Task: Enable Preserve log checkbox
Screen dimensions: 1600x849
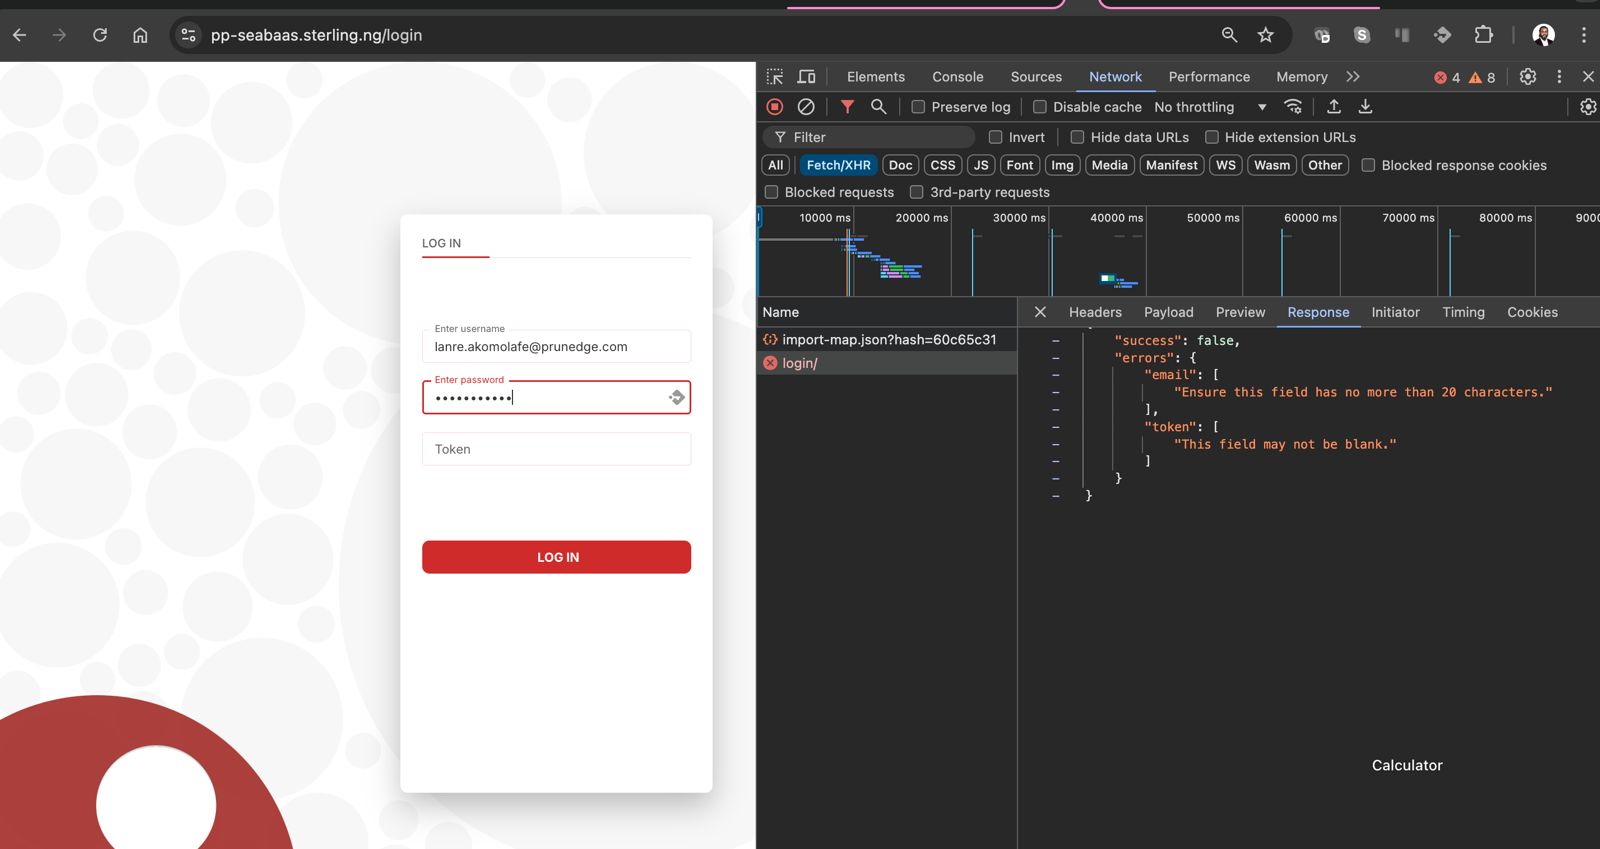Action: click(x=918, y=107)
